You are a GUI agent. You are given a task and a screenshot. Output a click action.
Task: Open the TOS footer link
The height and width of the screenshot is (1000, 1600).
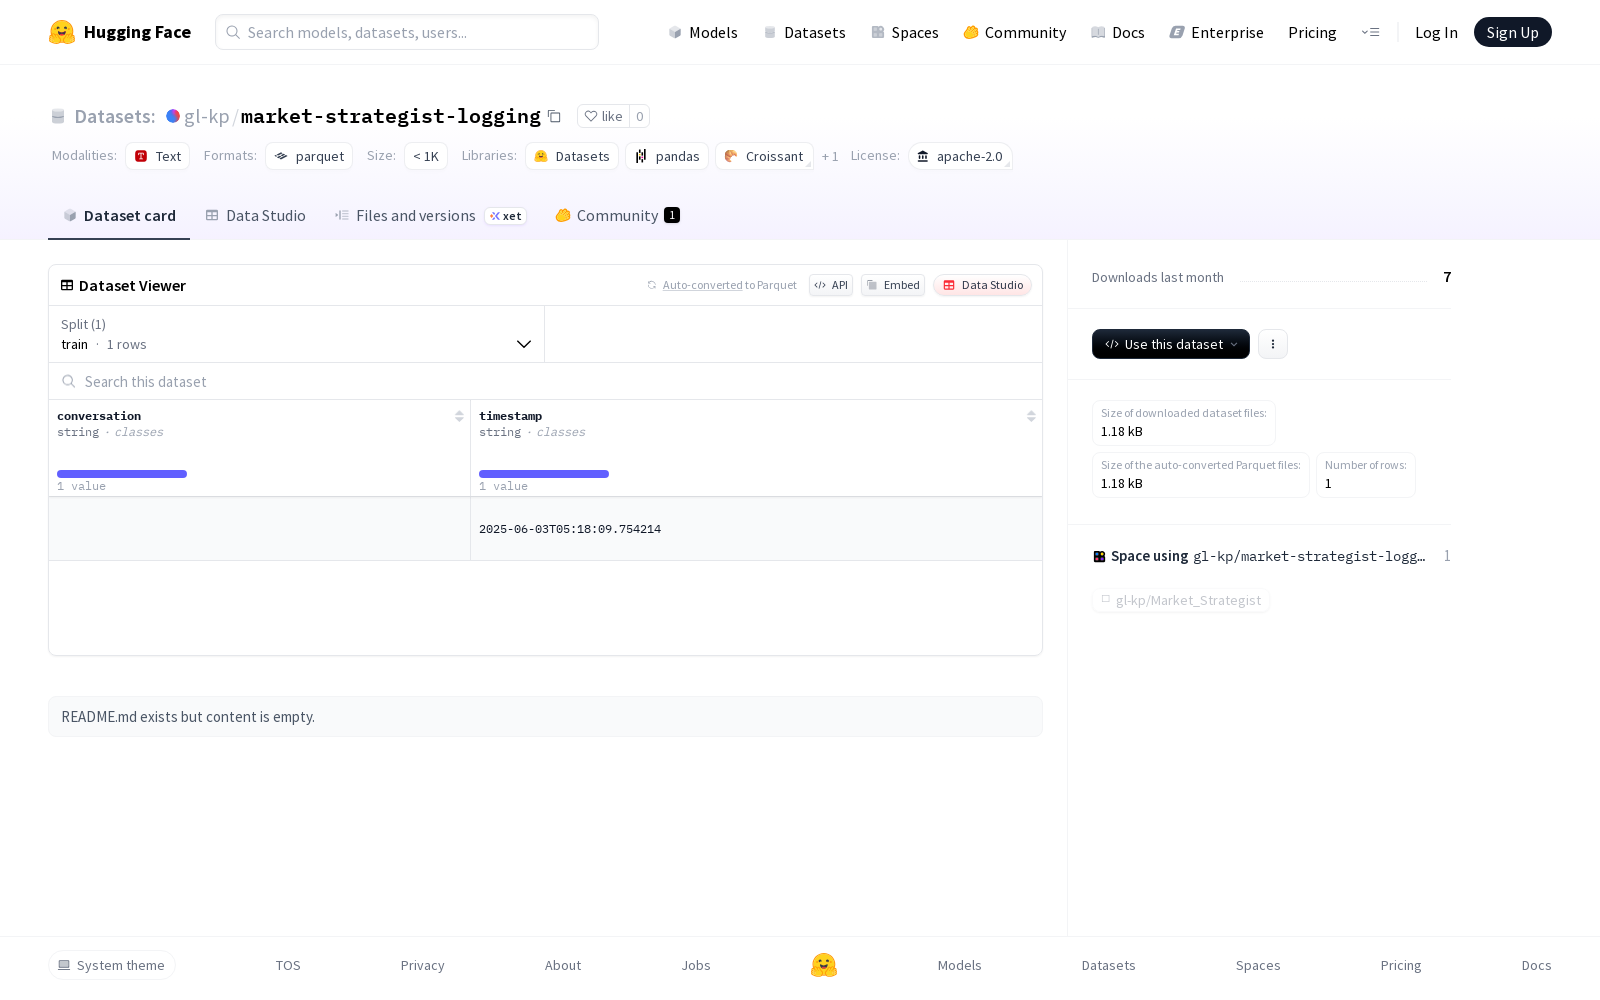(288, 965)
